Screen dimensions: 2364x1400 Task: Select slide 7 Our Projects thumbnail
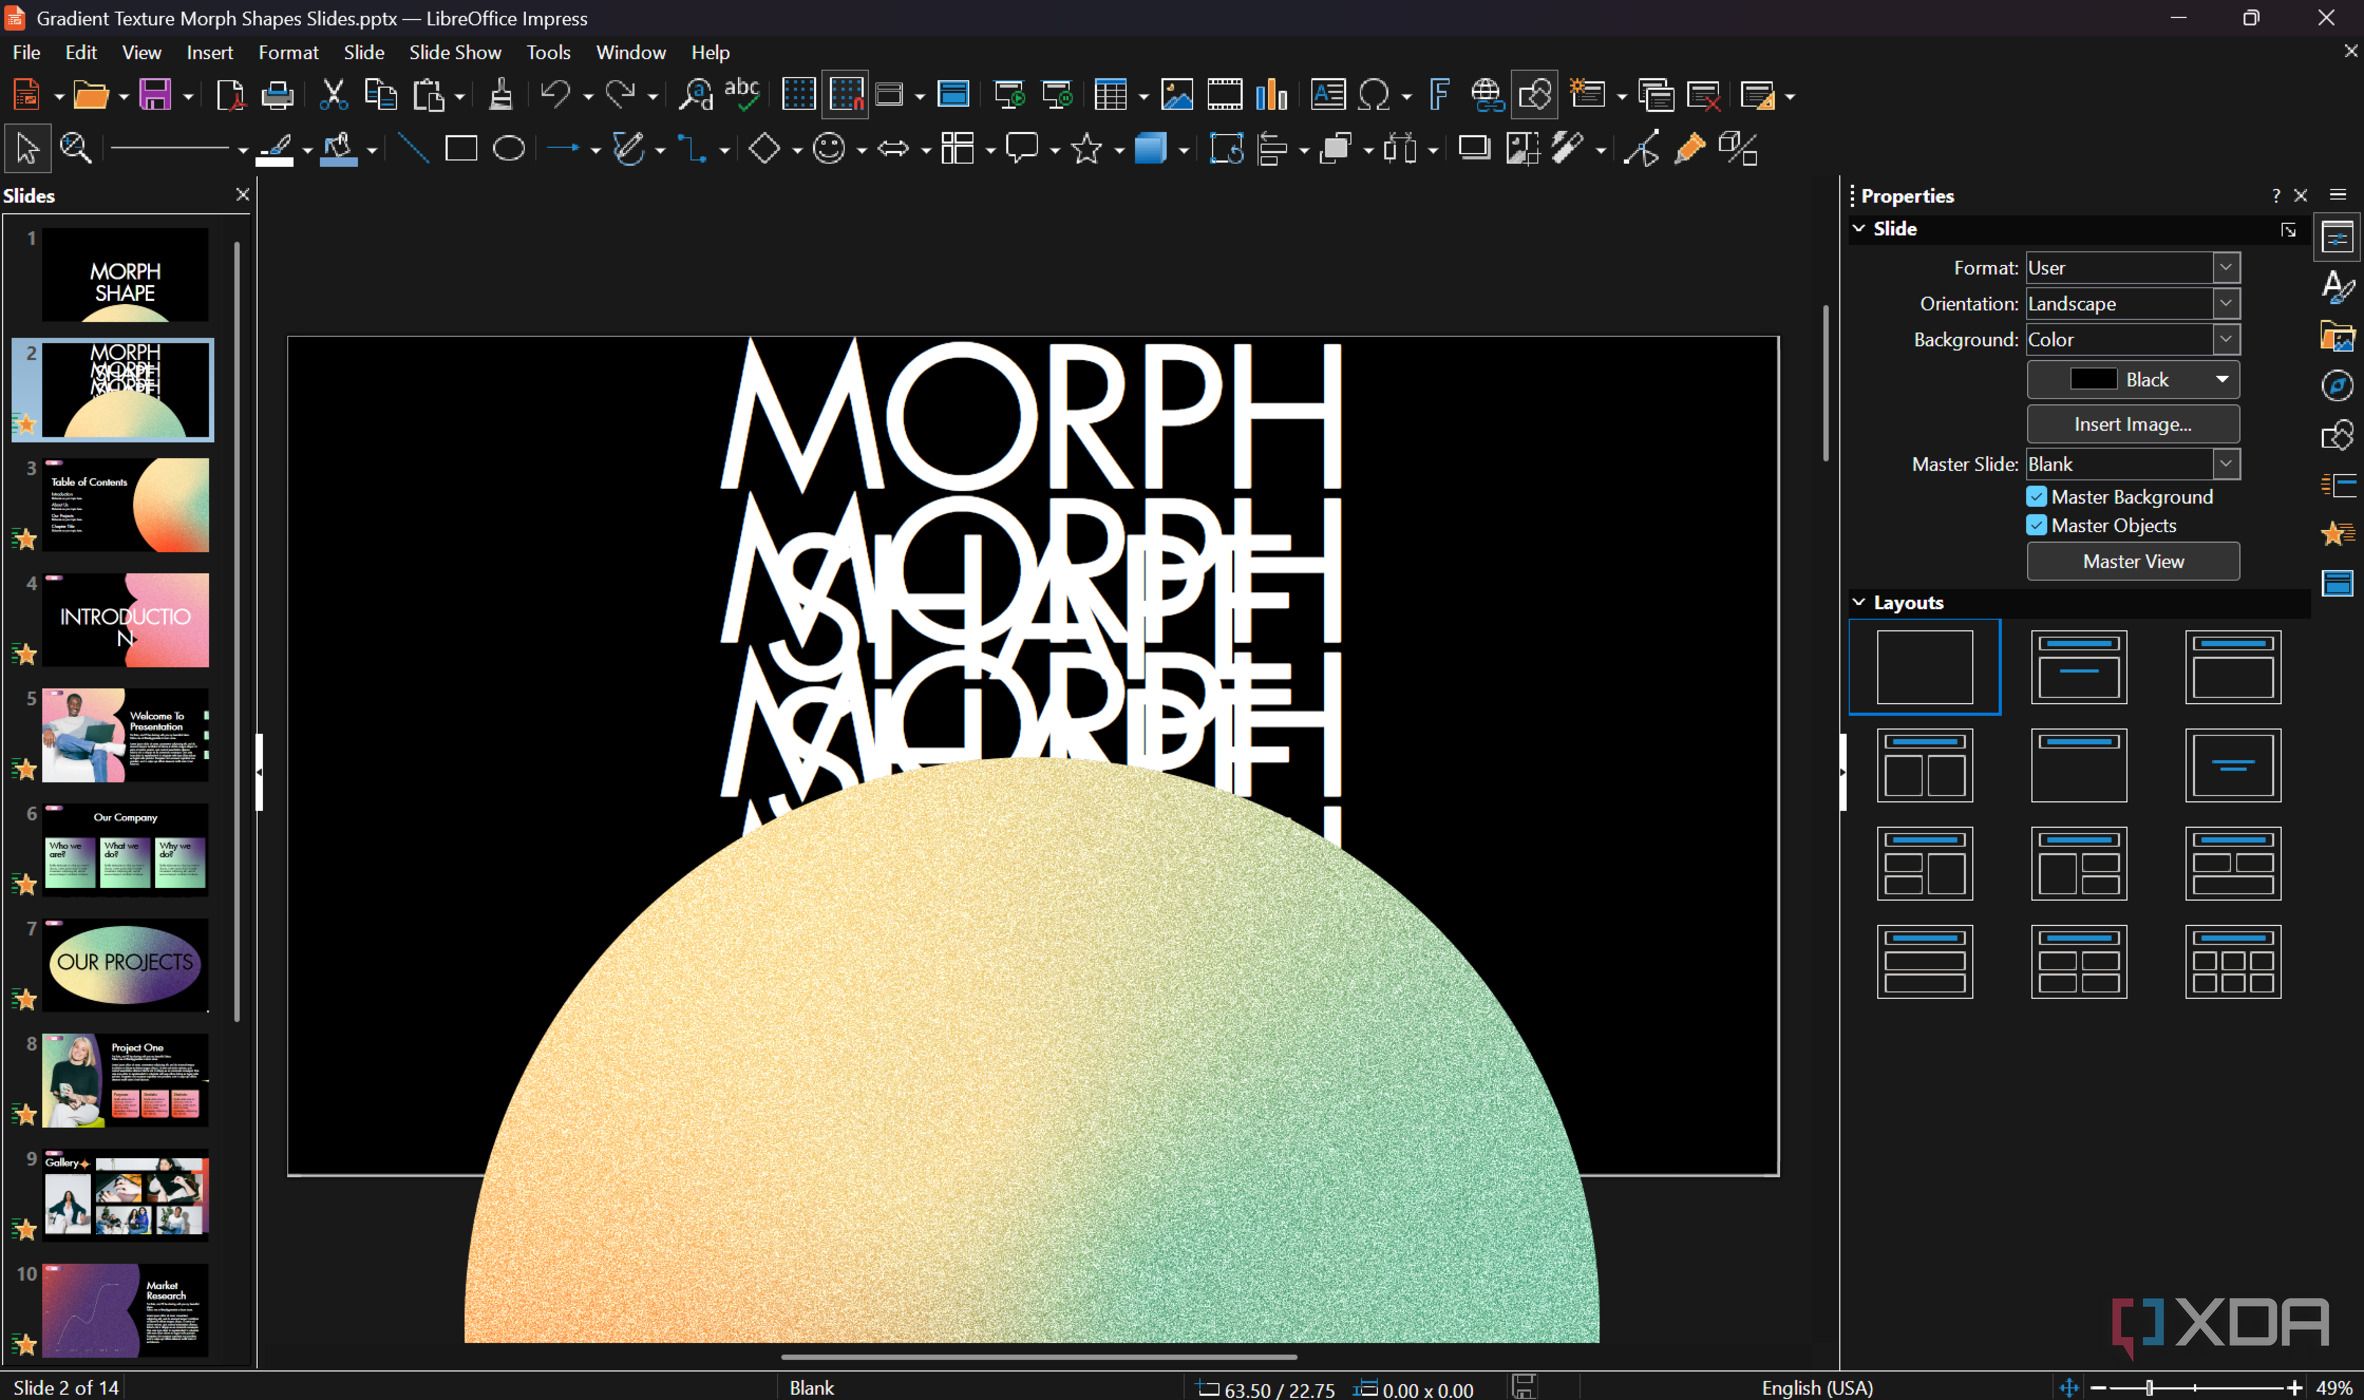pyautogui.click(x=125, y=965)
